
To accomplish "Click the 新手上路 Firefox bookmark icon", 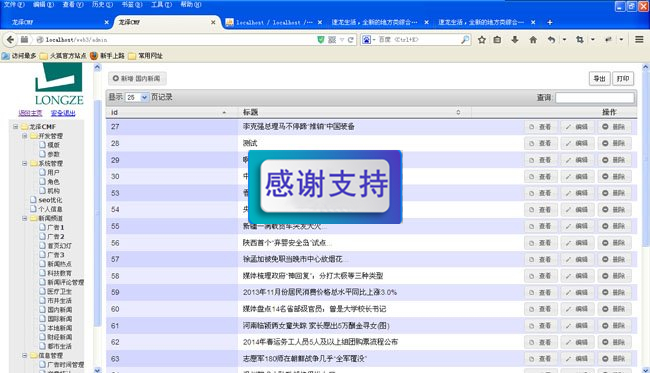I will pyautogui.click(x=94, y=56).
